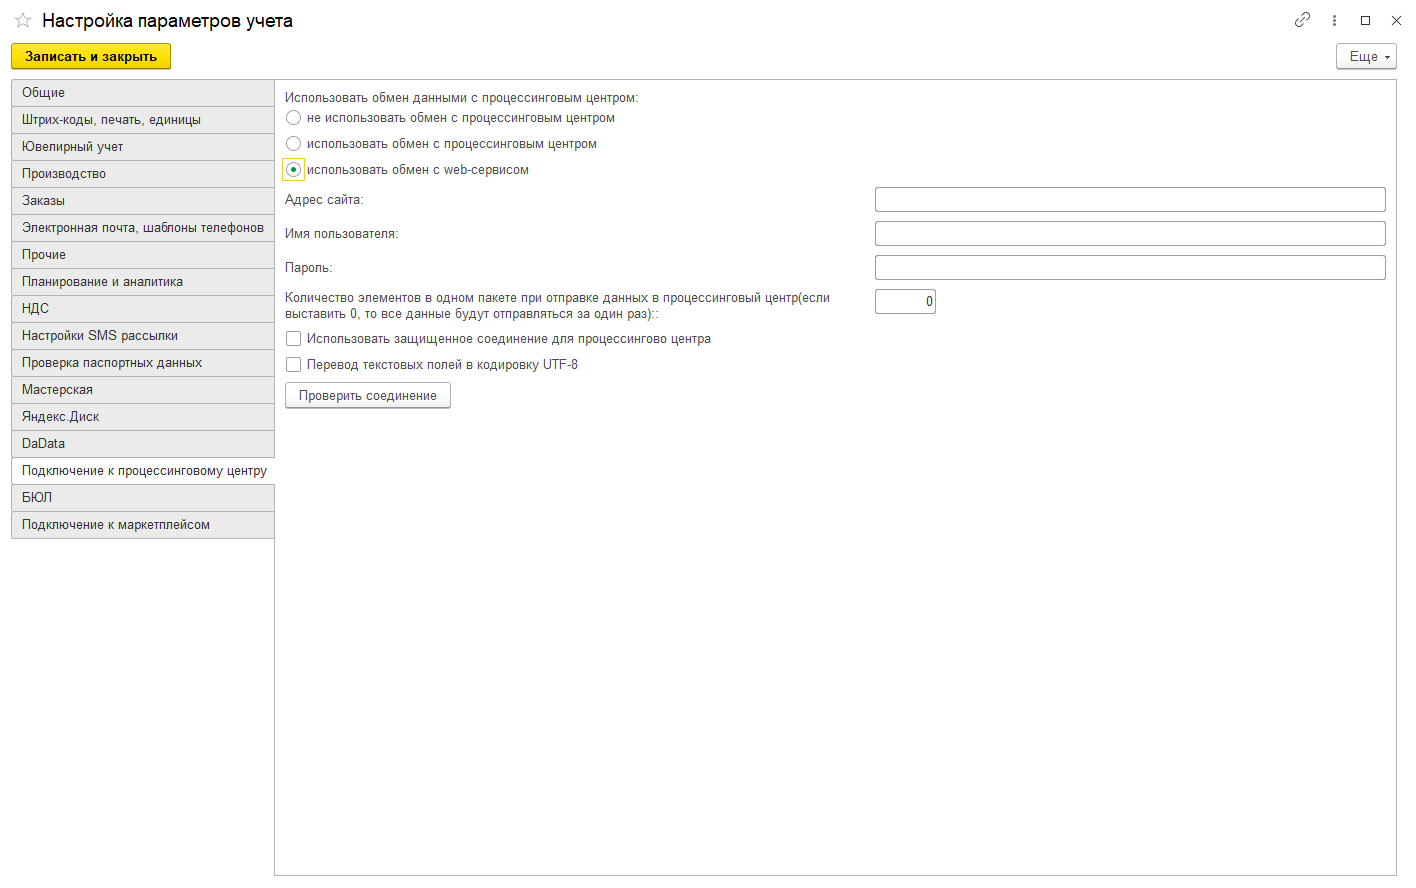Screen dimensions: 1416x888
Task: Focus the Пароль input field
Action: [x=1130, y=267]
